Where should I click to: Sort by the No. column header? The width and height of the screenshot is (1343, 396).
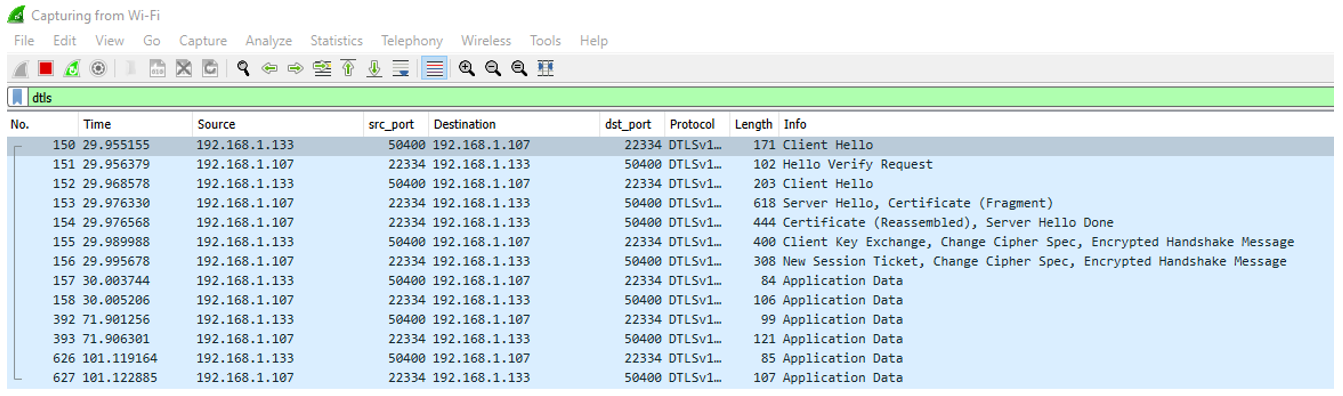pyautogui.click(x=43, y=125)
